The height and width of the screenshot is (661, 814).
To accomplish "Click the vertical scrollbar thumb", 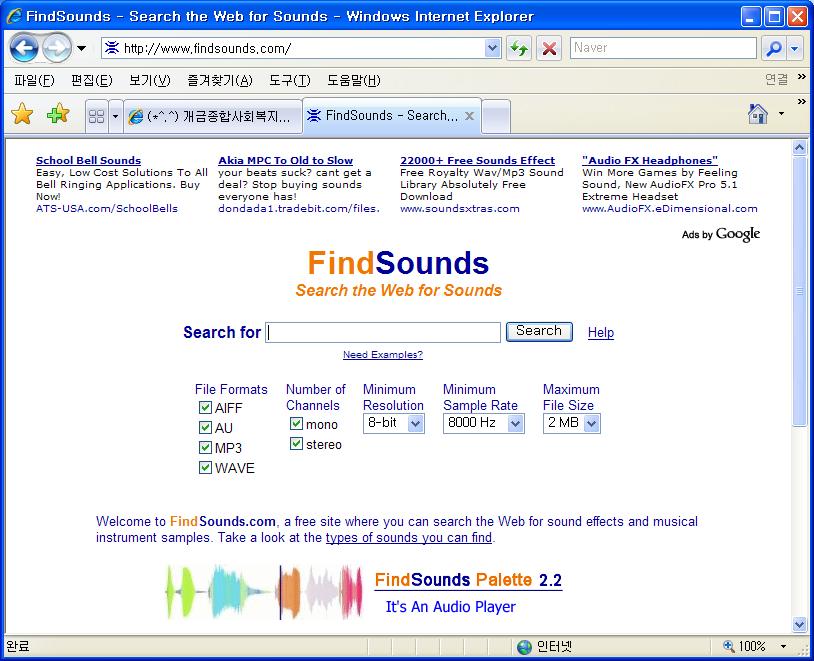I will tap(799, 291).
